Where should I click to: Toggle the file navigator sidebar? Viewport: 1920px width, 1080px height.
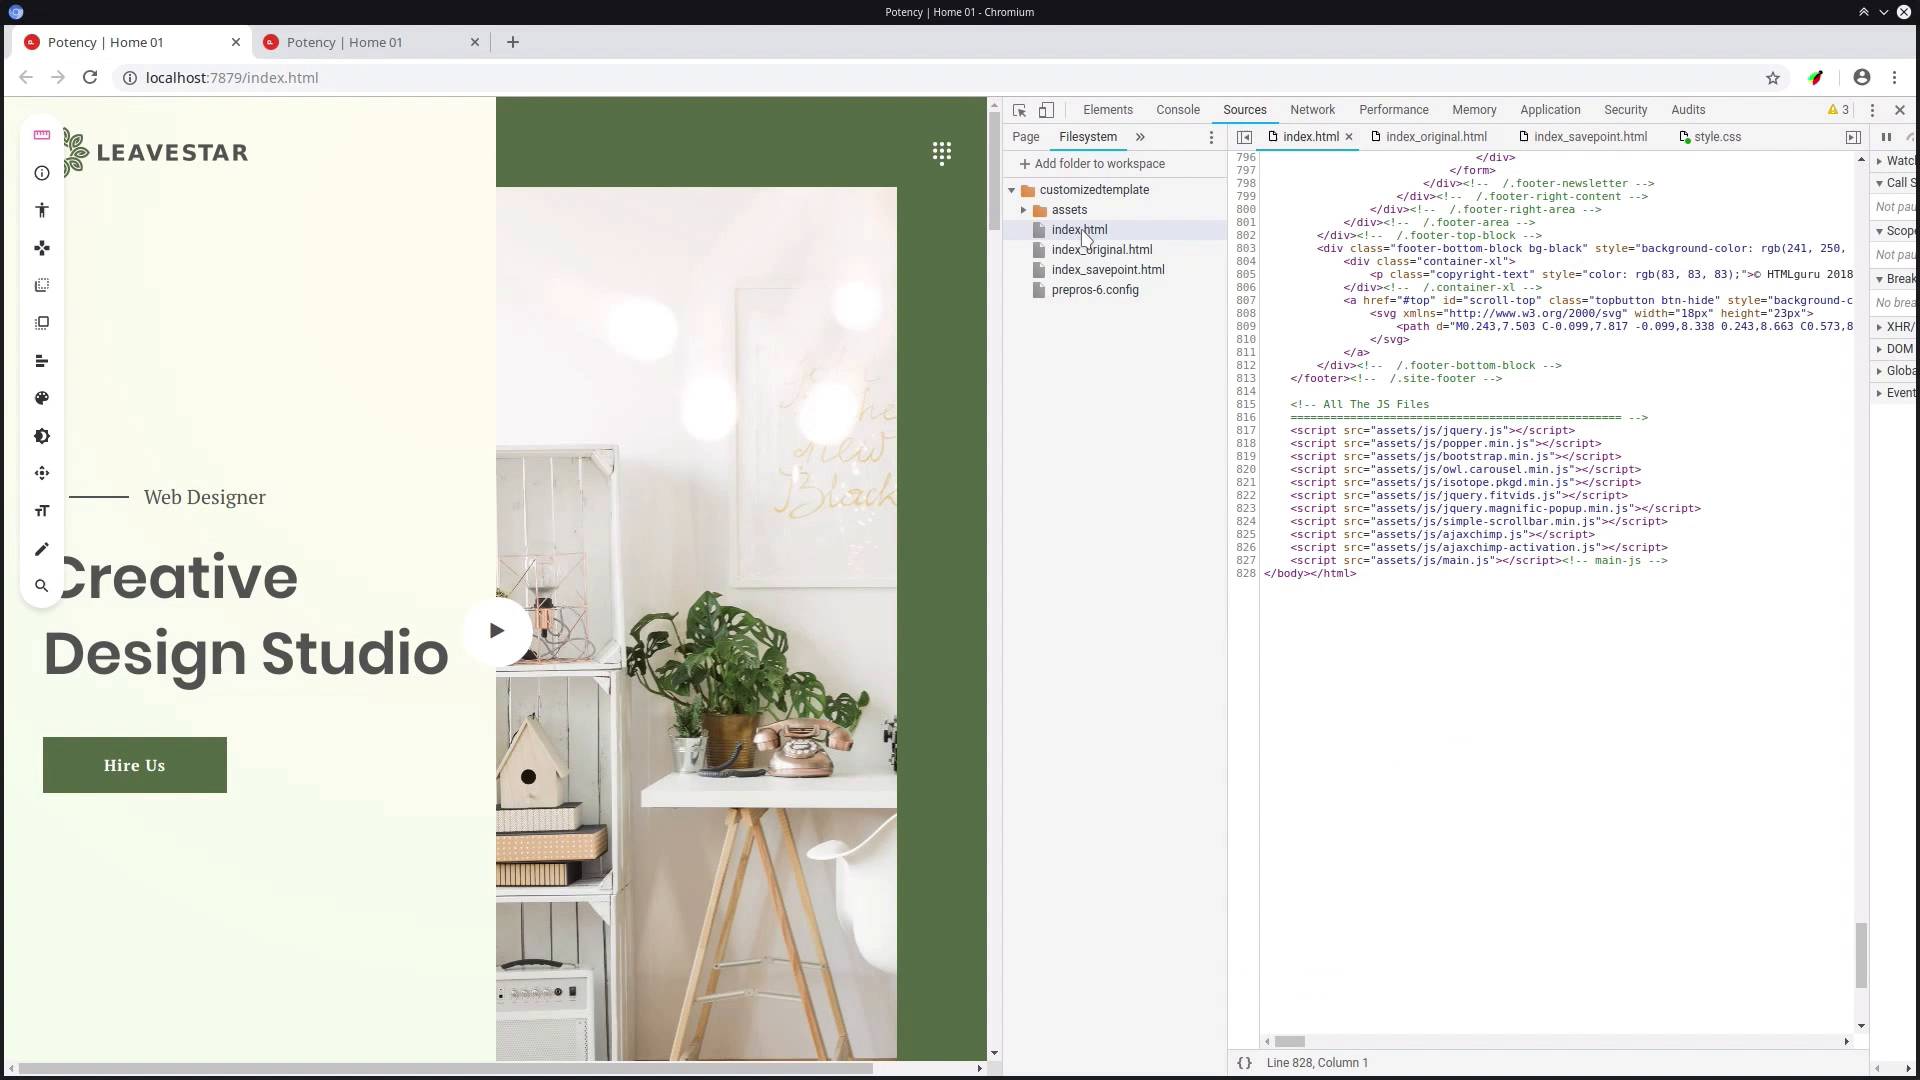click(1244, 137)
